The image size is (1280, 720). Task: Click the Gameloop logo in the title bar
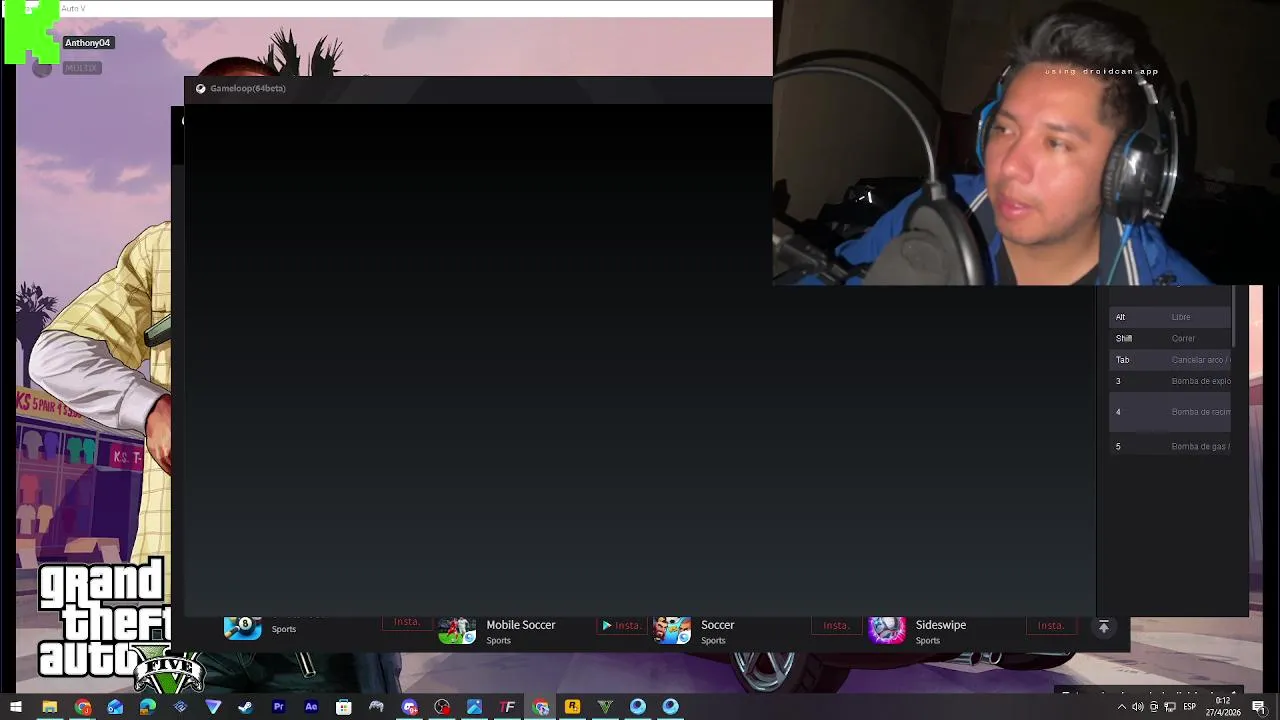pyautogui.click(x=200, y=88)
